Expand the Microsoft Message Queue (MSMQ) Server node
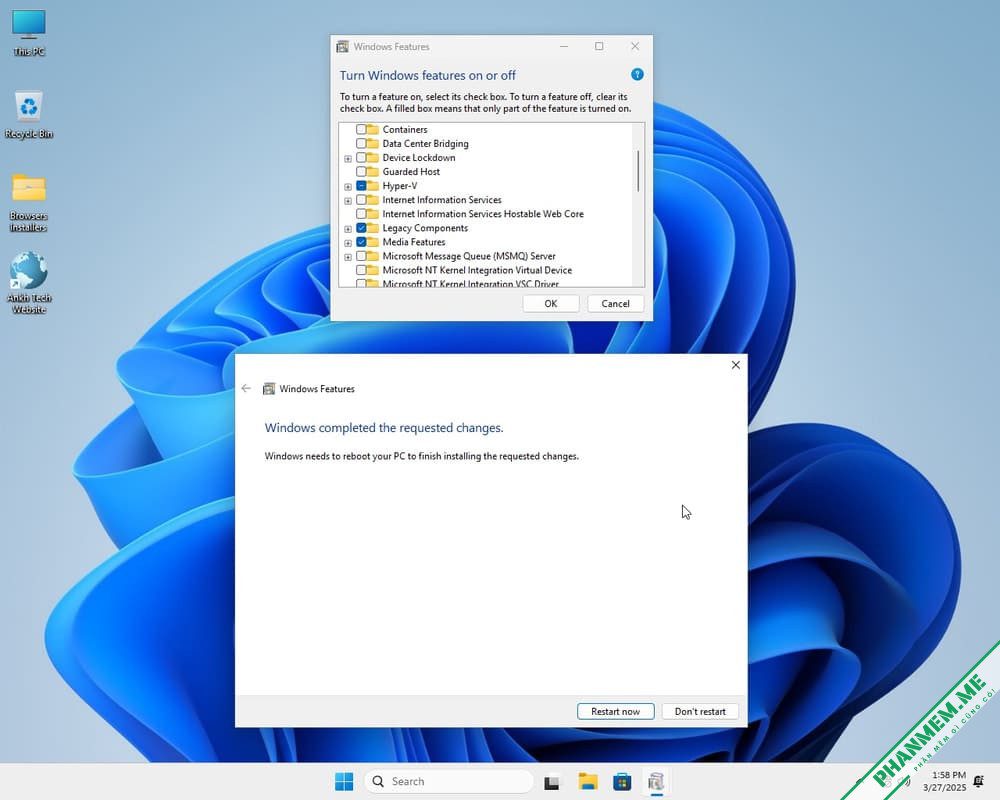This screenshot has width=1000, height=800. click(348, 256)
